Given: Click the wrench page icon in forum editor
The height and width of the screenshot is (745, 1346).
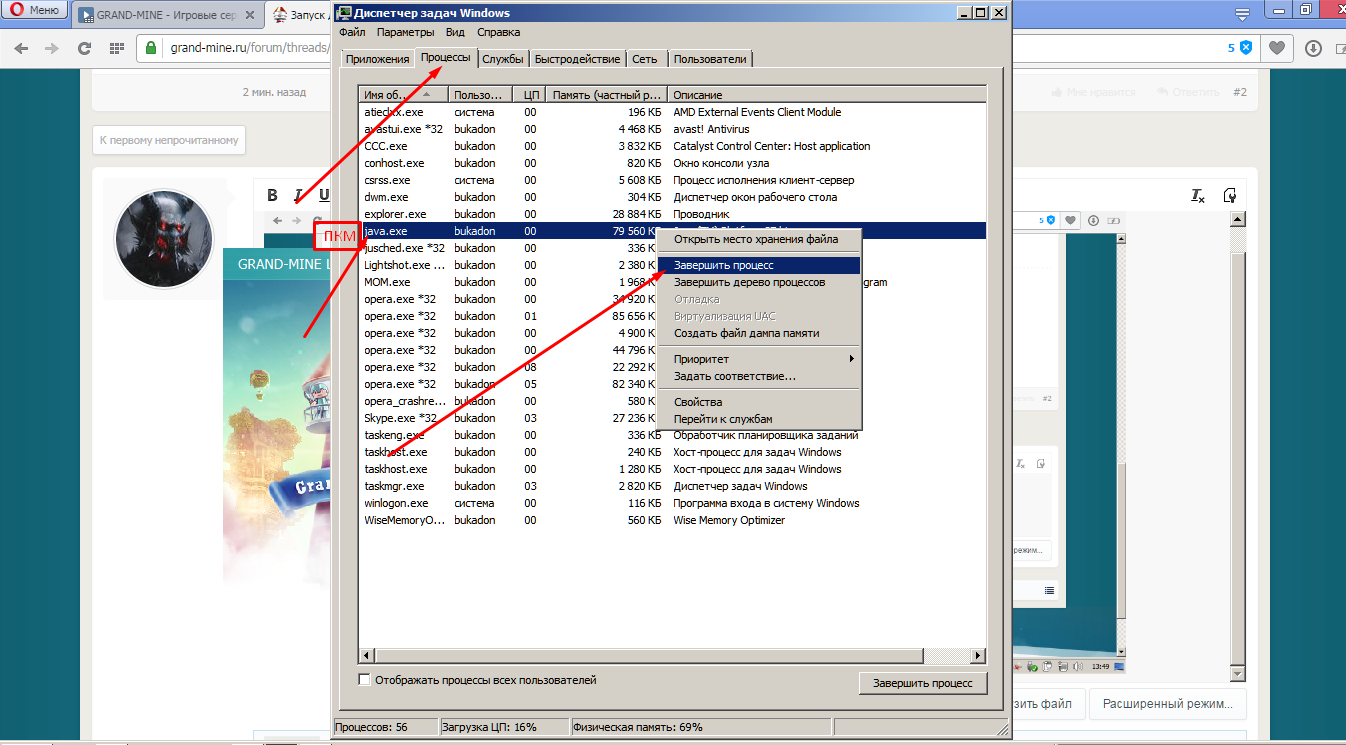Looking at the screenshot, I should 1230,196.
